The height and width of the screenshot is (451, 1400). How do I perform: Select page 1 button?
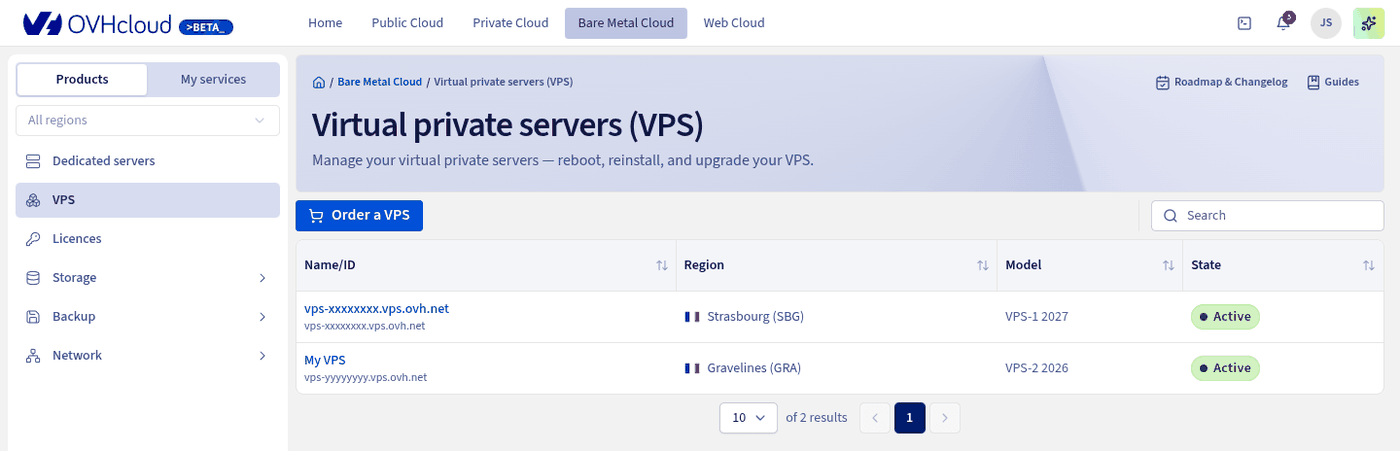point(910,418)
